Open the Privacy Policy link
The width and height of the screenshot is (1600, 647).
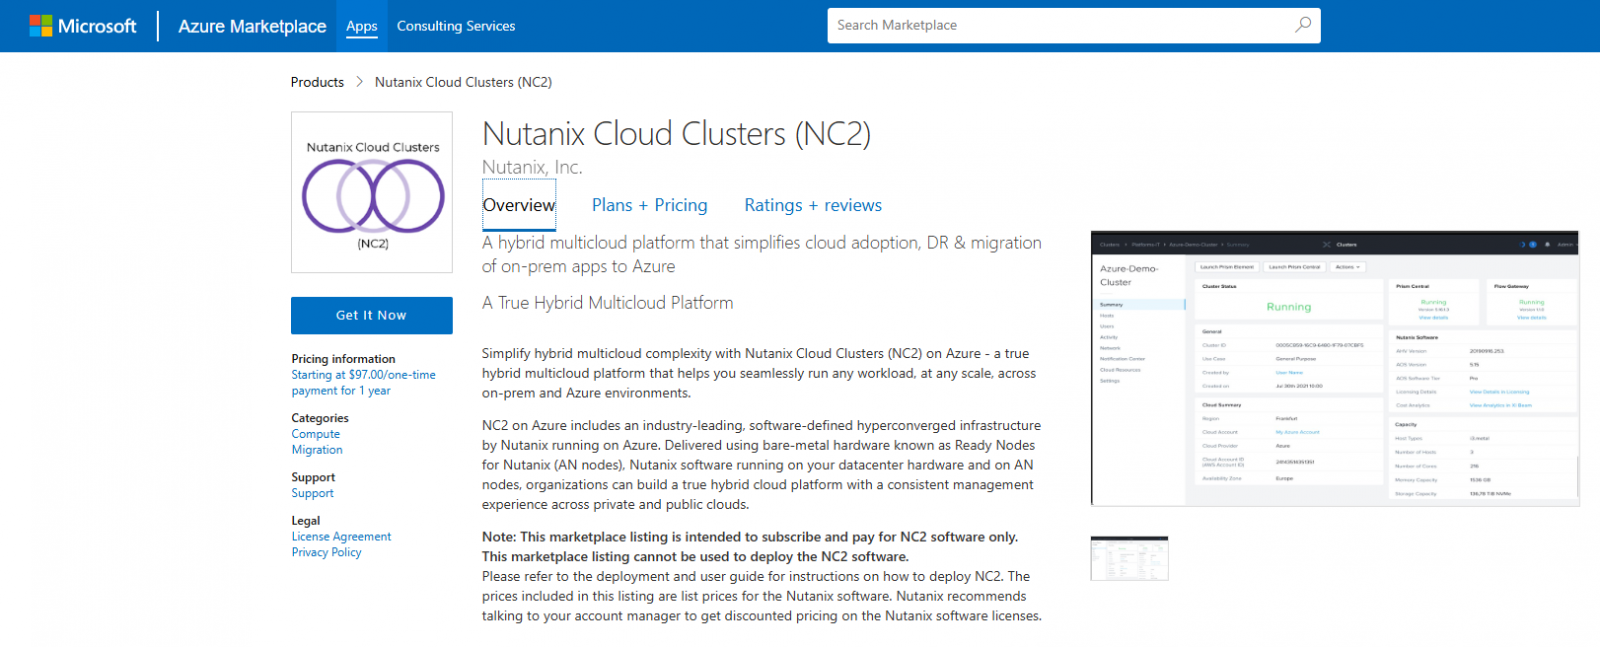click(326, 552)
